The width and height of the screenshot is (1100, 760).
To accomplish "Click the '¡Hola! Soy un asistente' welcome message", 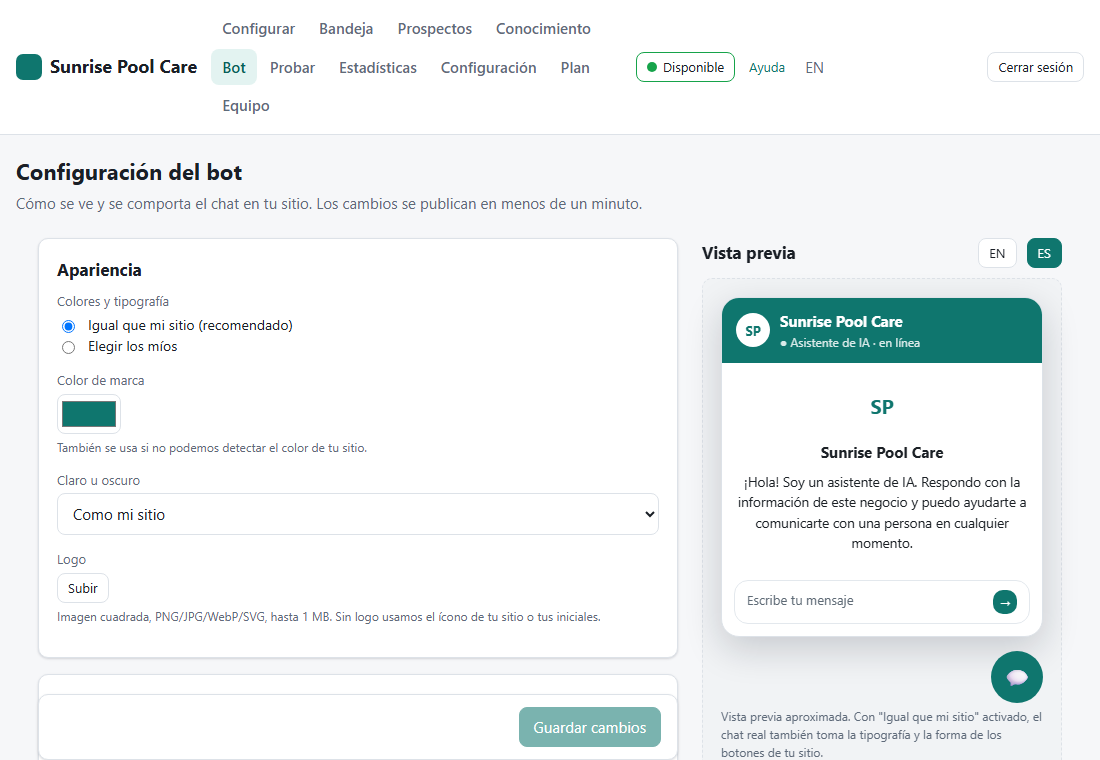I will point(882,513).
